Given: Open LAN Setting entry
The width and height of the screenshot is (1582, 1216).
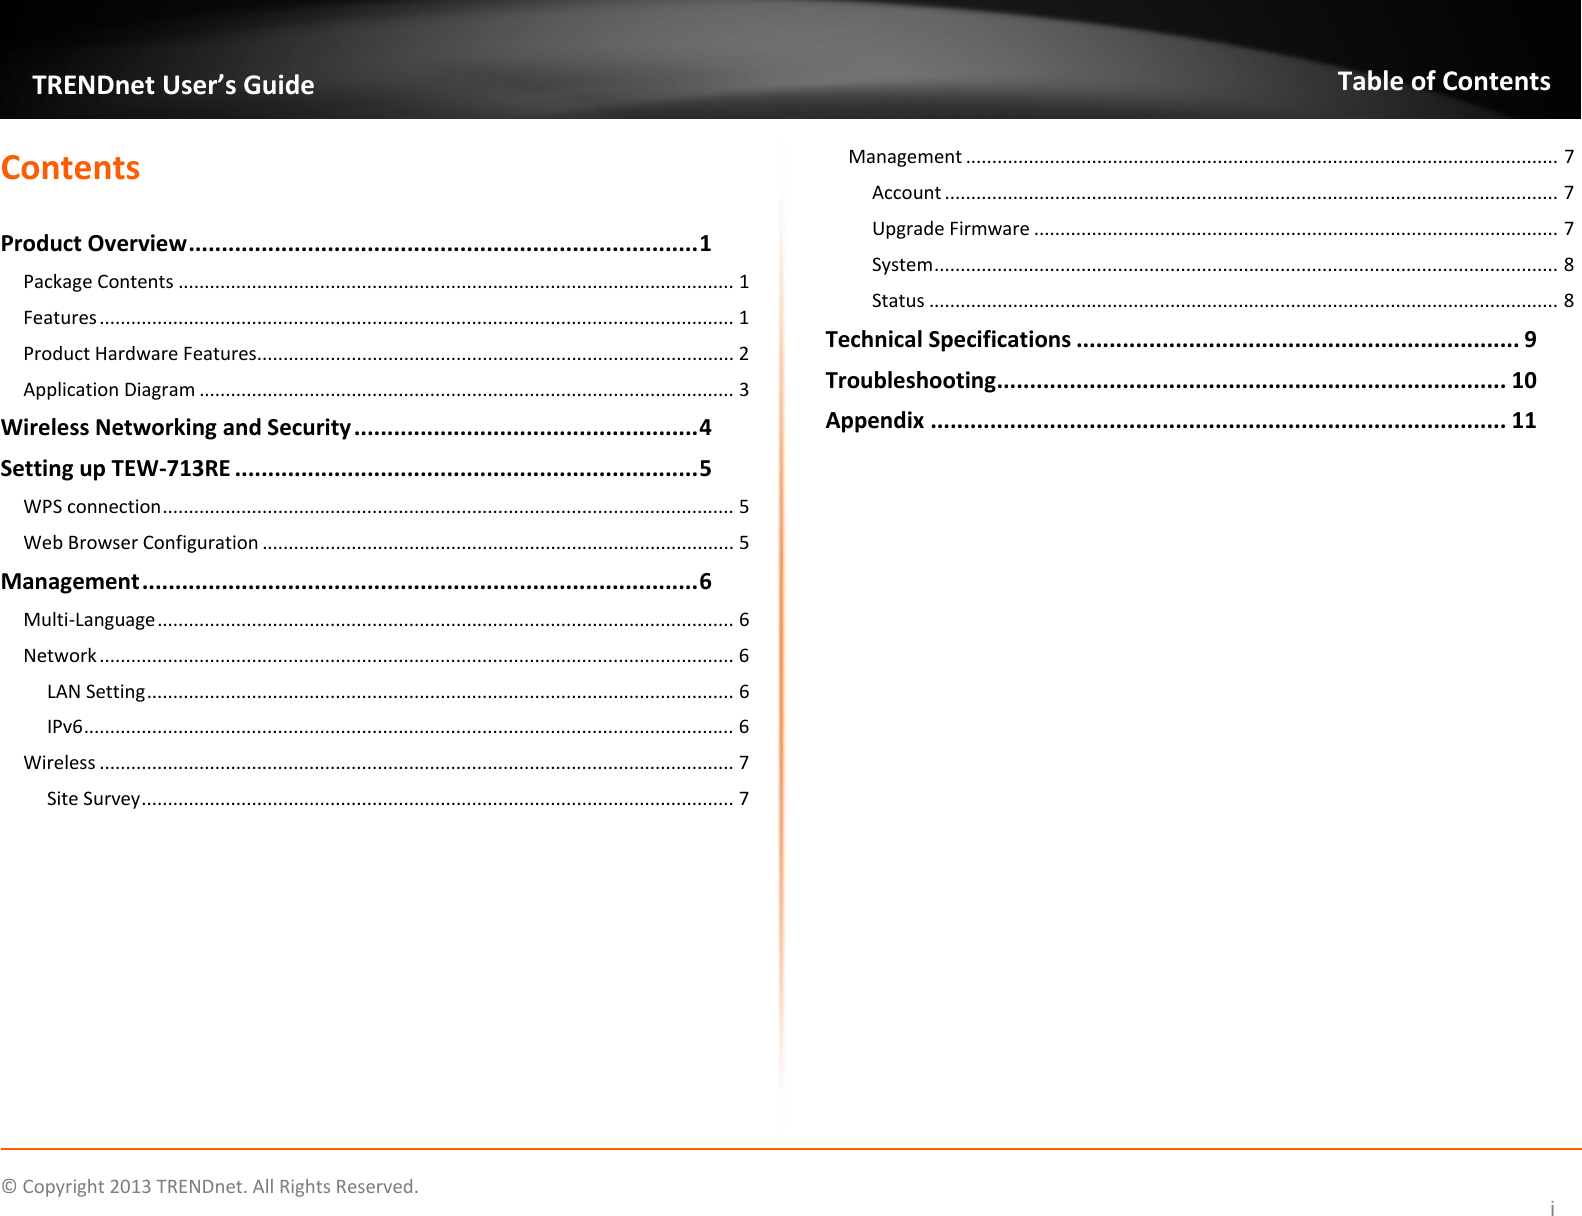Looking at the screenshot, I should (x=398, y=691).
